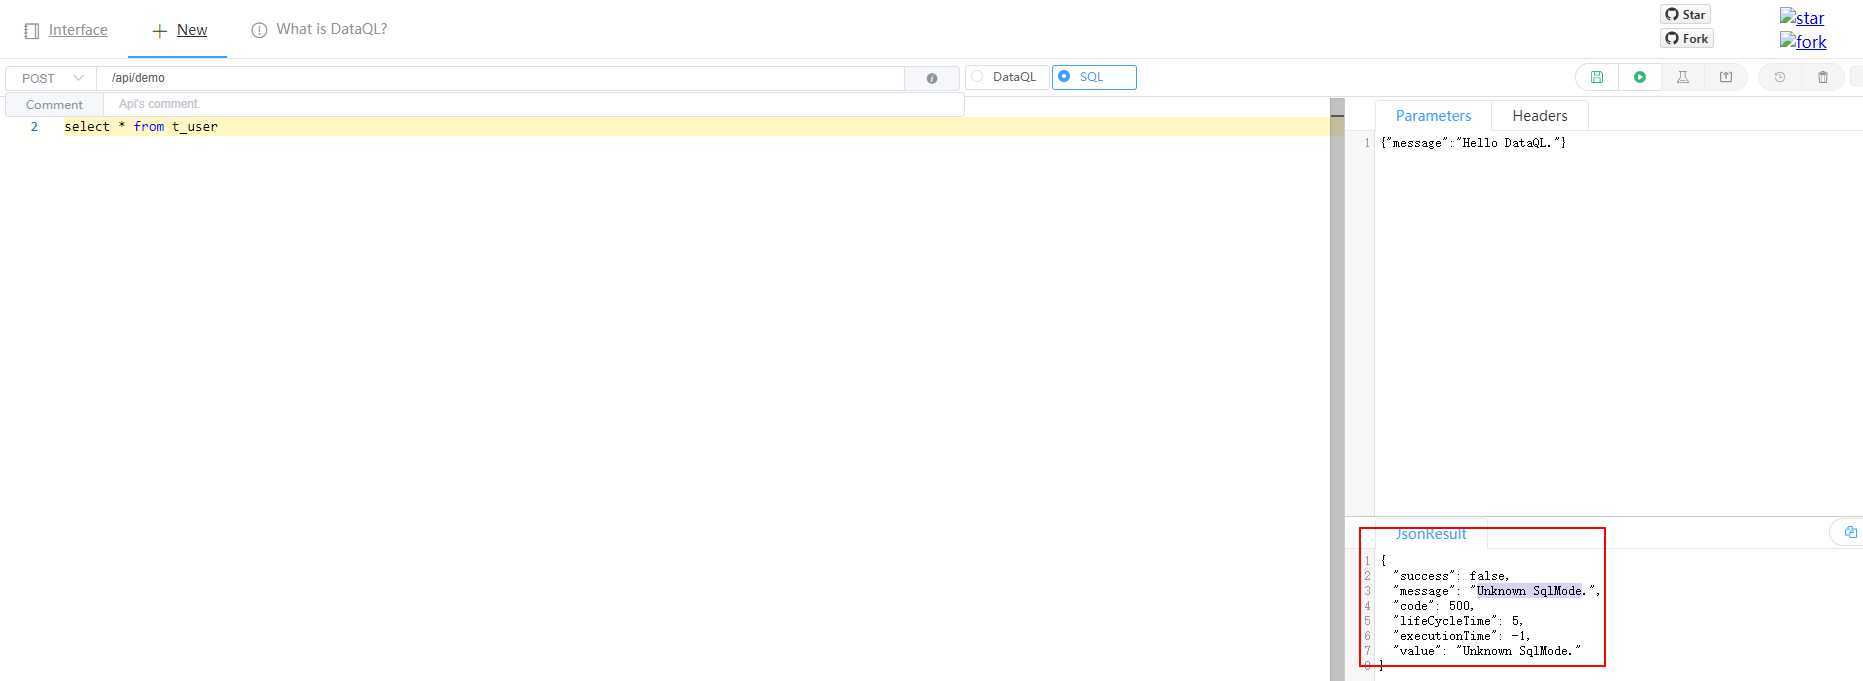Switch to the Headers tab
Image resolution: width=1863 pixels, height=681 pixels.
1539,116
